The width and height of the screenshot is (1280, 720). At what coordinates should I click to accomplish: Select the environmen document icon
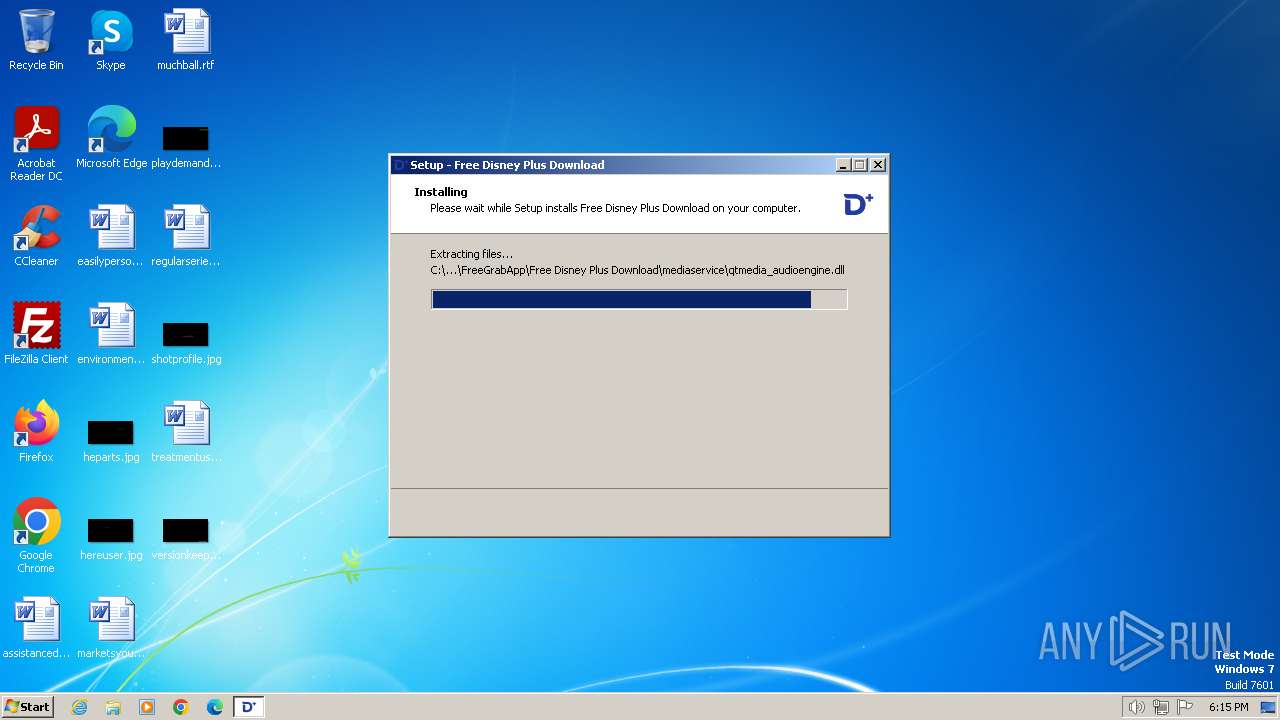[x=111, y=334]
